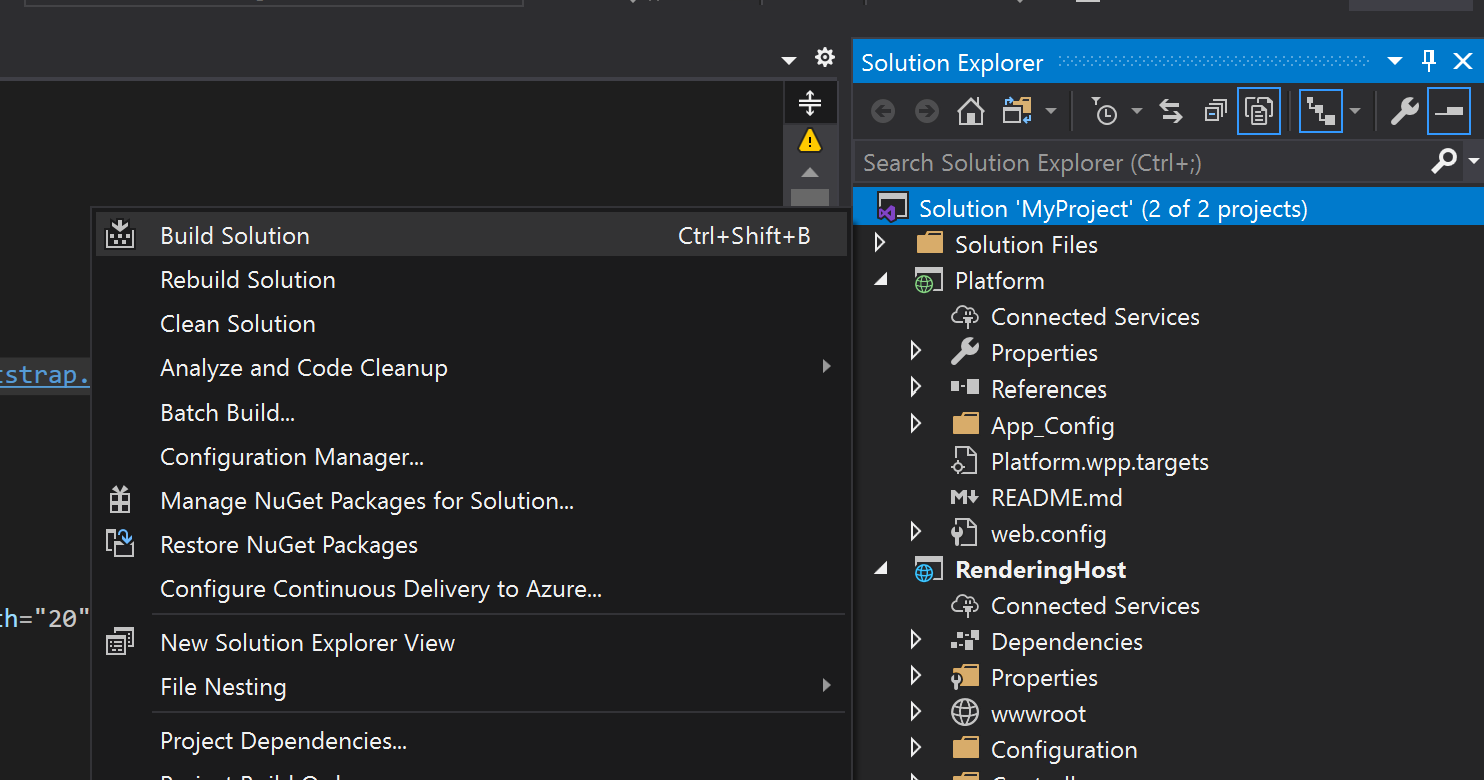Click the magnifier search icon in Solution Explorer
This screenshot has width=1484, height=780.
pyautogui.click(x=1444, y=161)
